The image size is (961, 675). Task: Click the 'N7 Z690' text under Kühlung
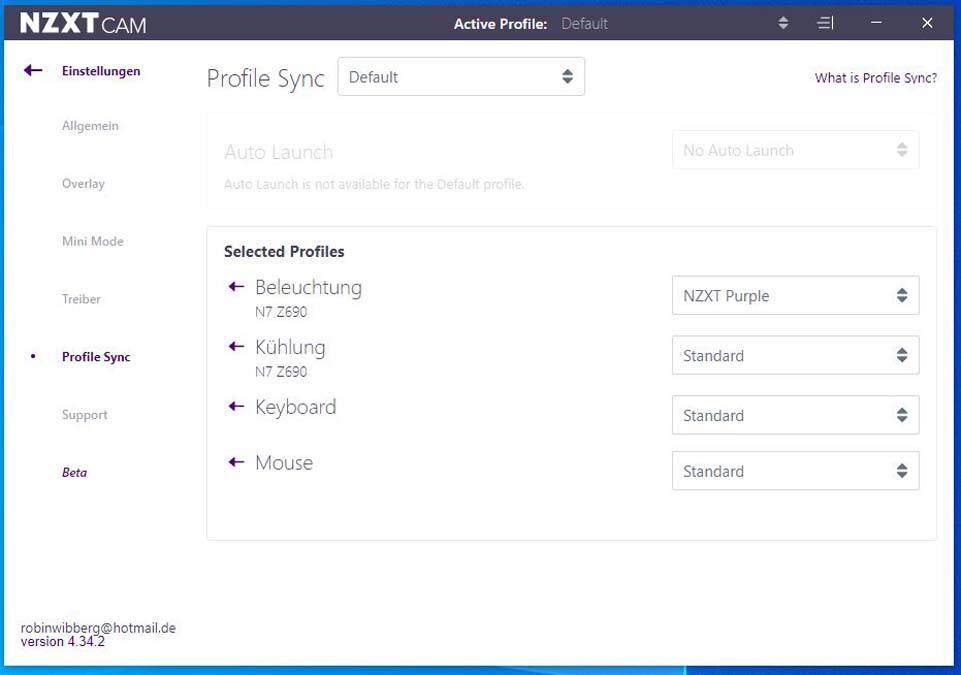pos(281,372)
